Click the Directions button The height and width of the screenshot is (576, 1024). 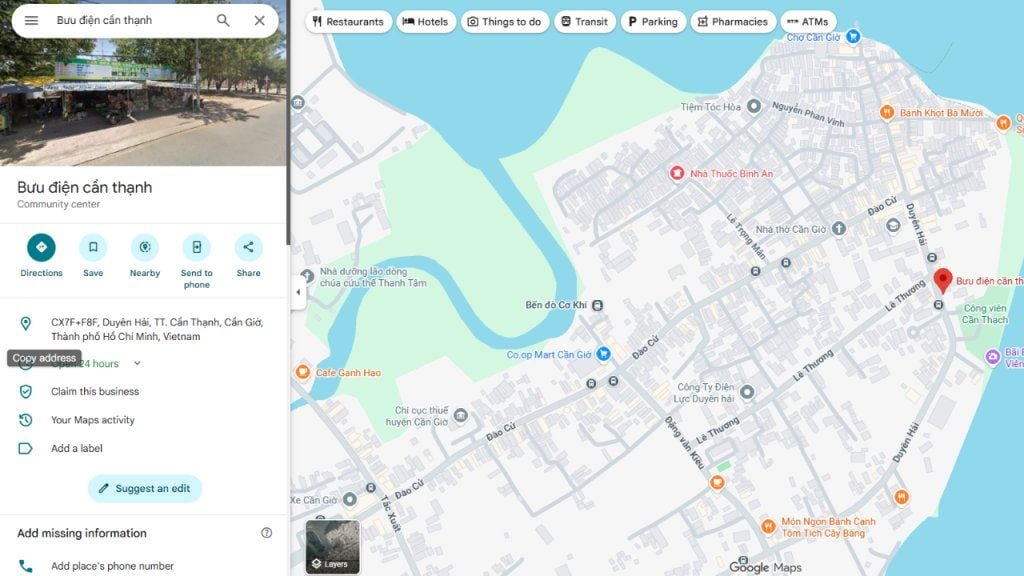tap(41, 247)
